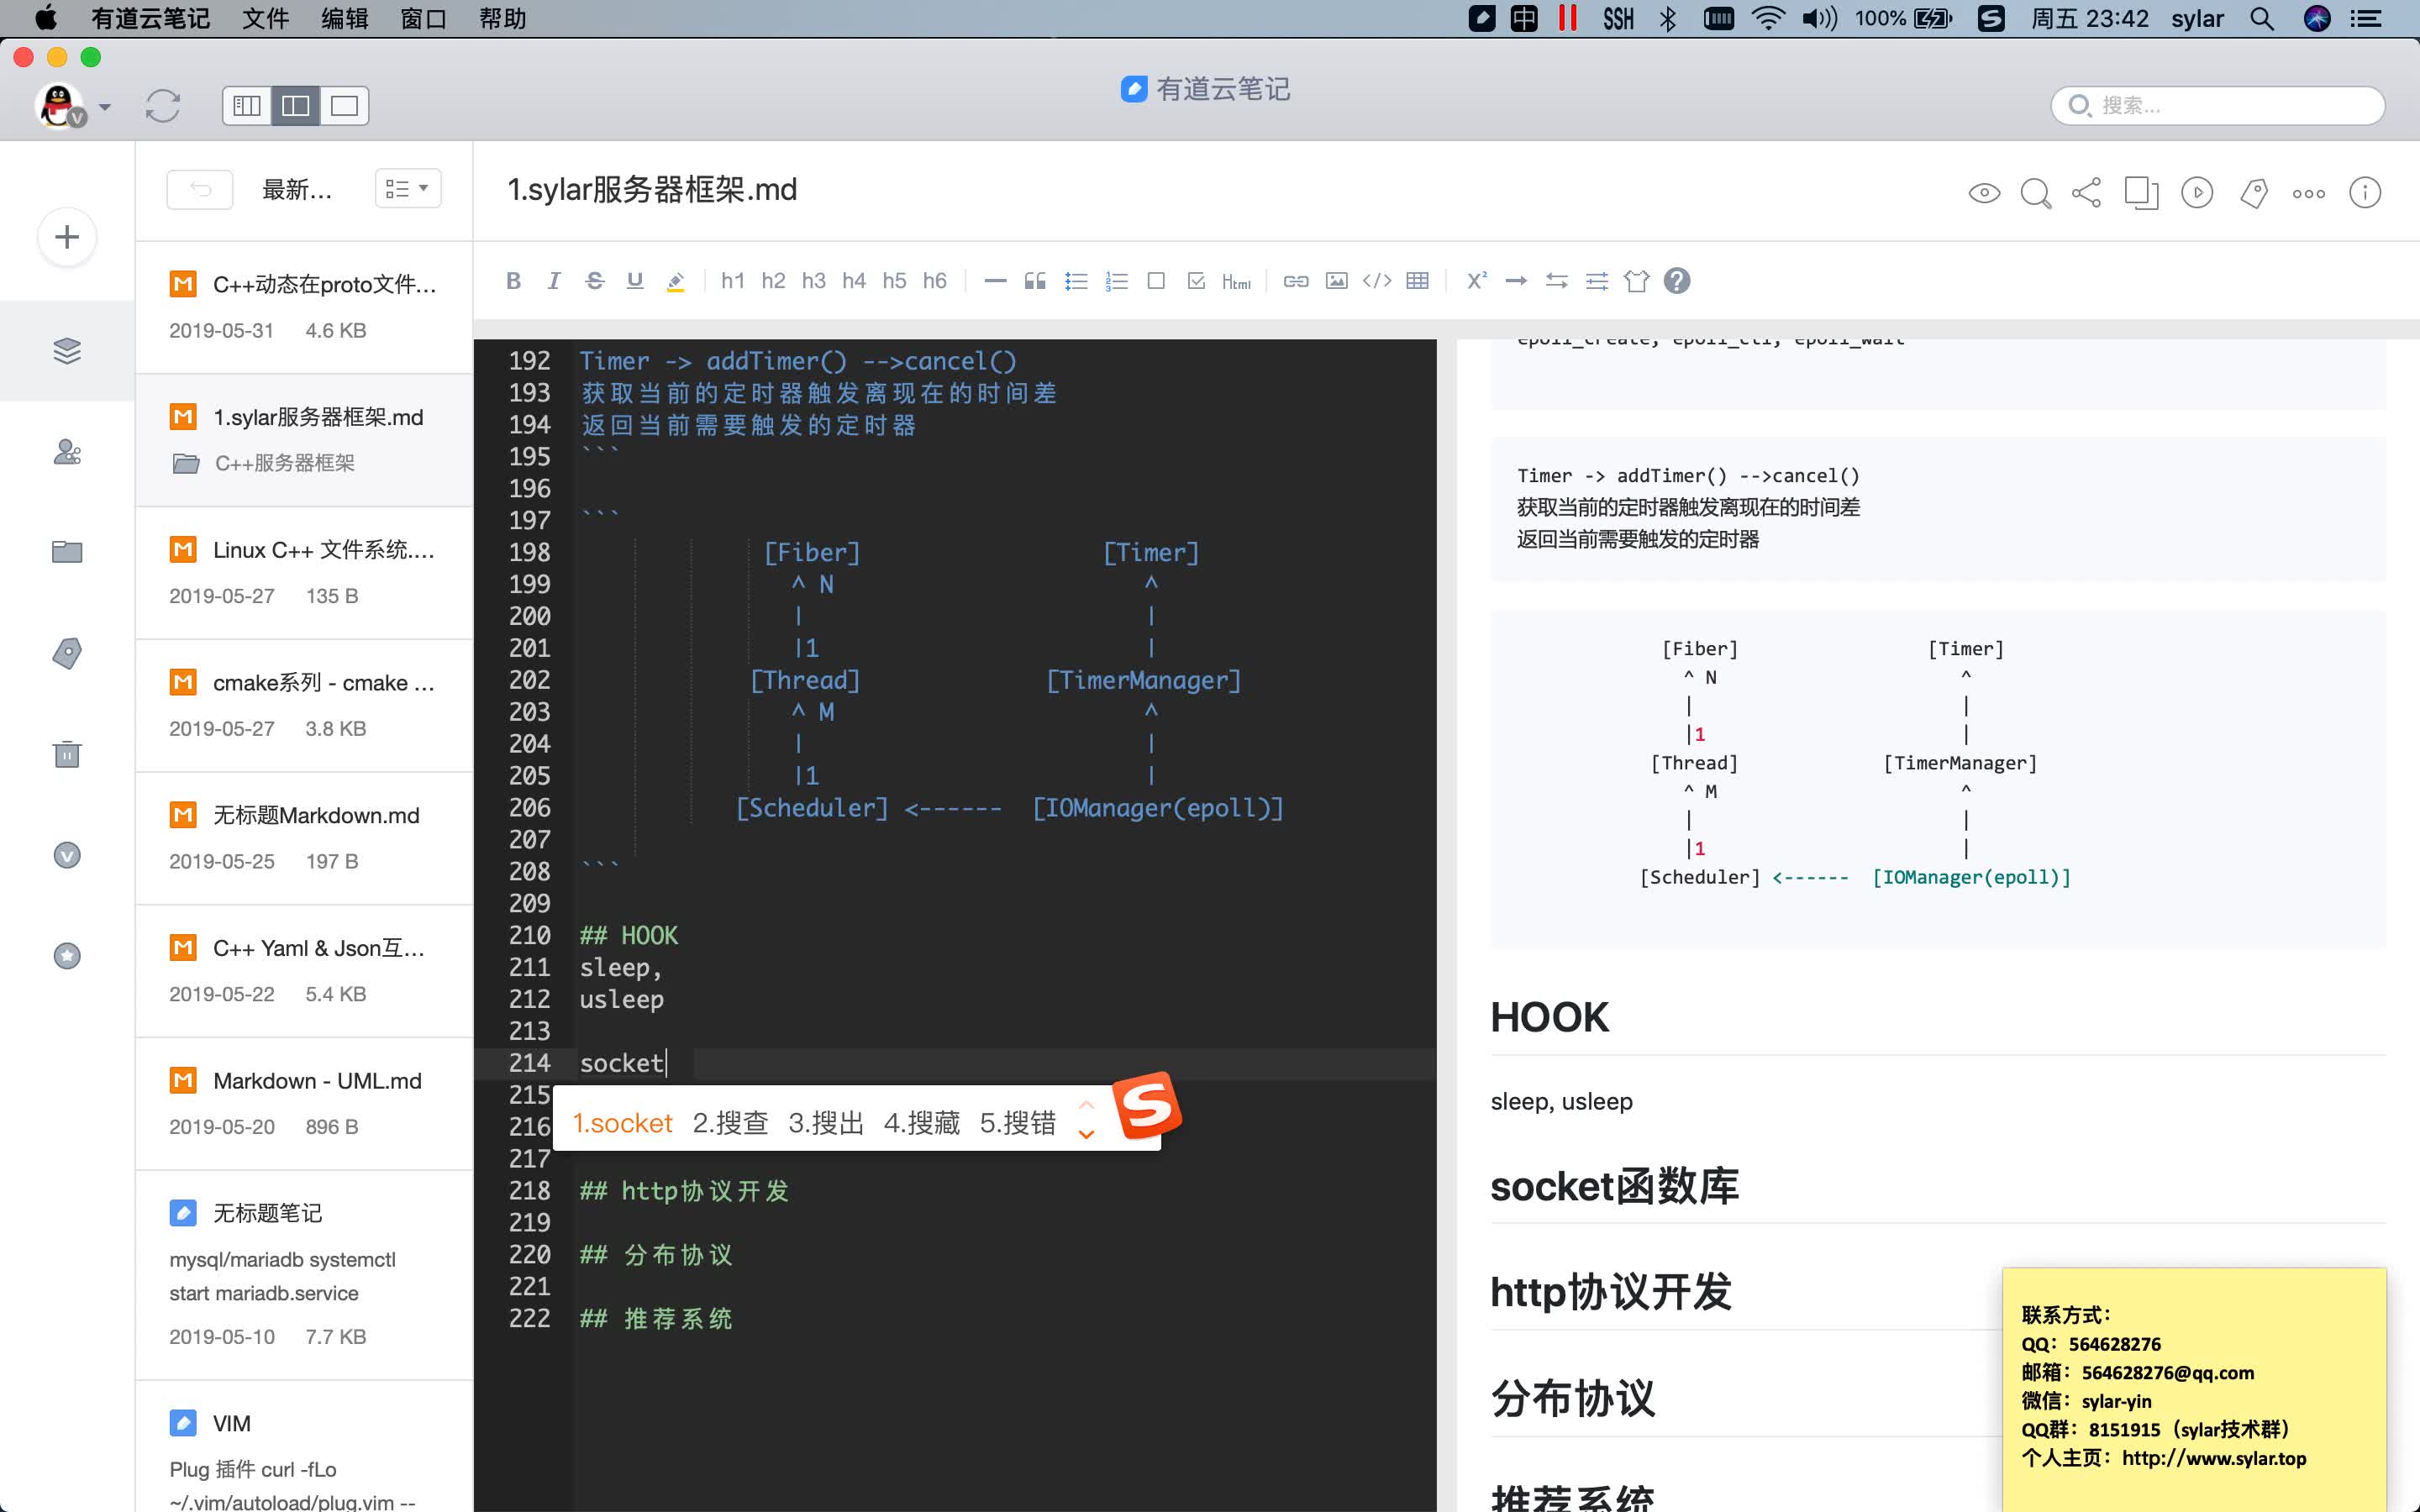Image resolution: width=2420 pixels, height=1512 pixels.
Task: Click the Html insert icon
Action: coord(1237,282)
